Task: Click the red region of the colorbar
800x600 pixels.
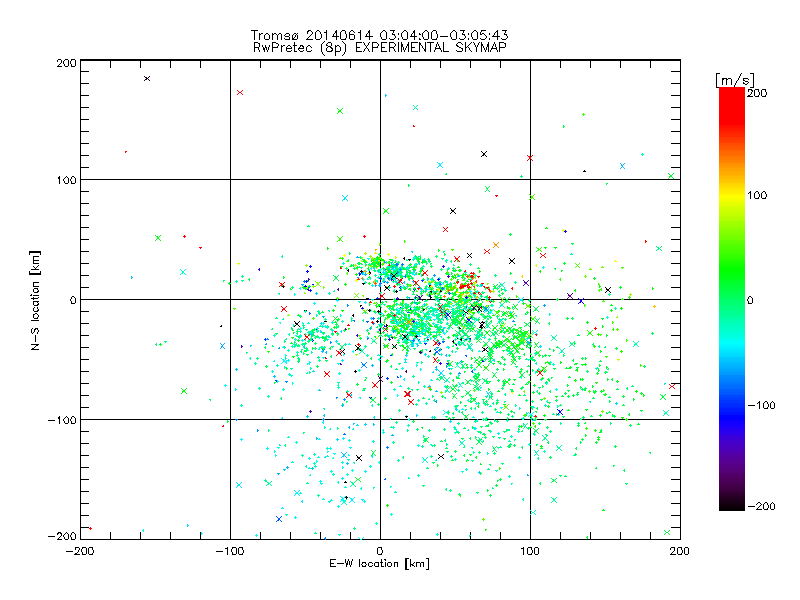Action: [732, 105]
